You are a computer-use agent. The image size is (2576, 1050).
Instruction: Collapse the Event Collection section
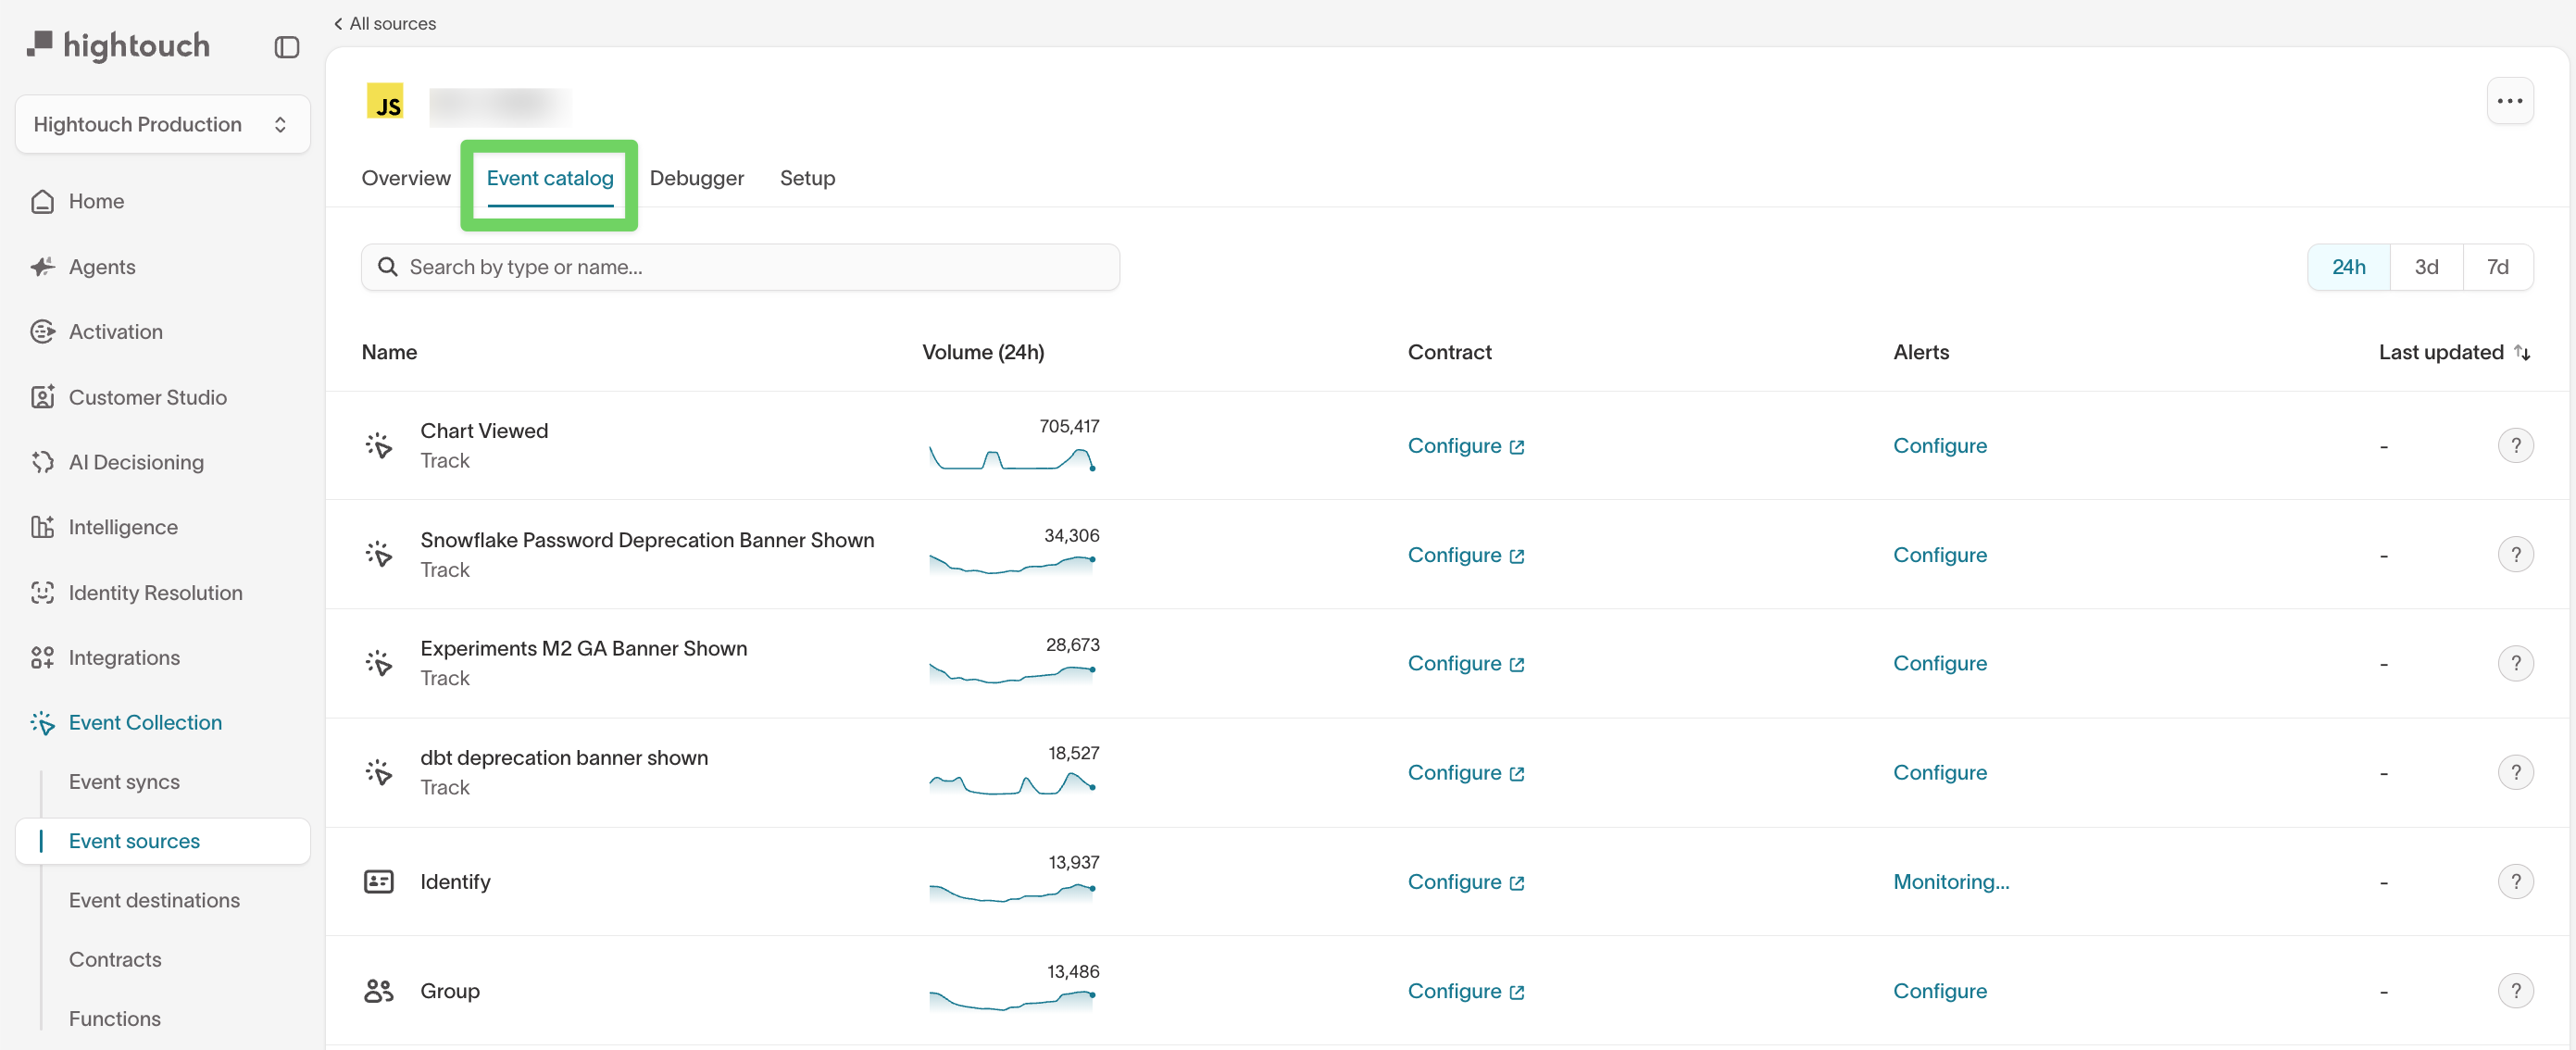[145, 722]
